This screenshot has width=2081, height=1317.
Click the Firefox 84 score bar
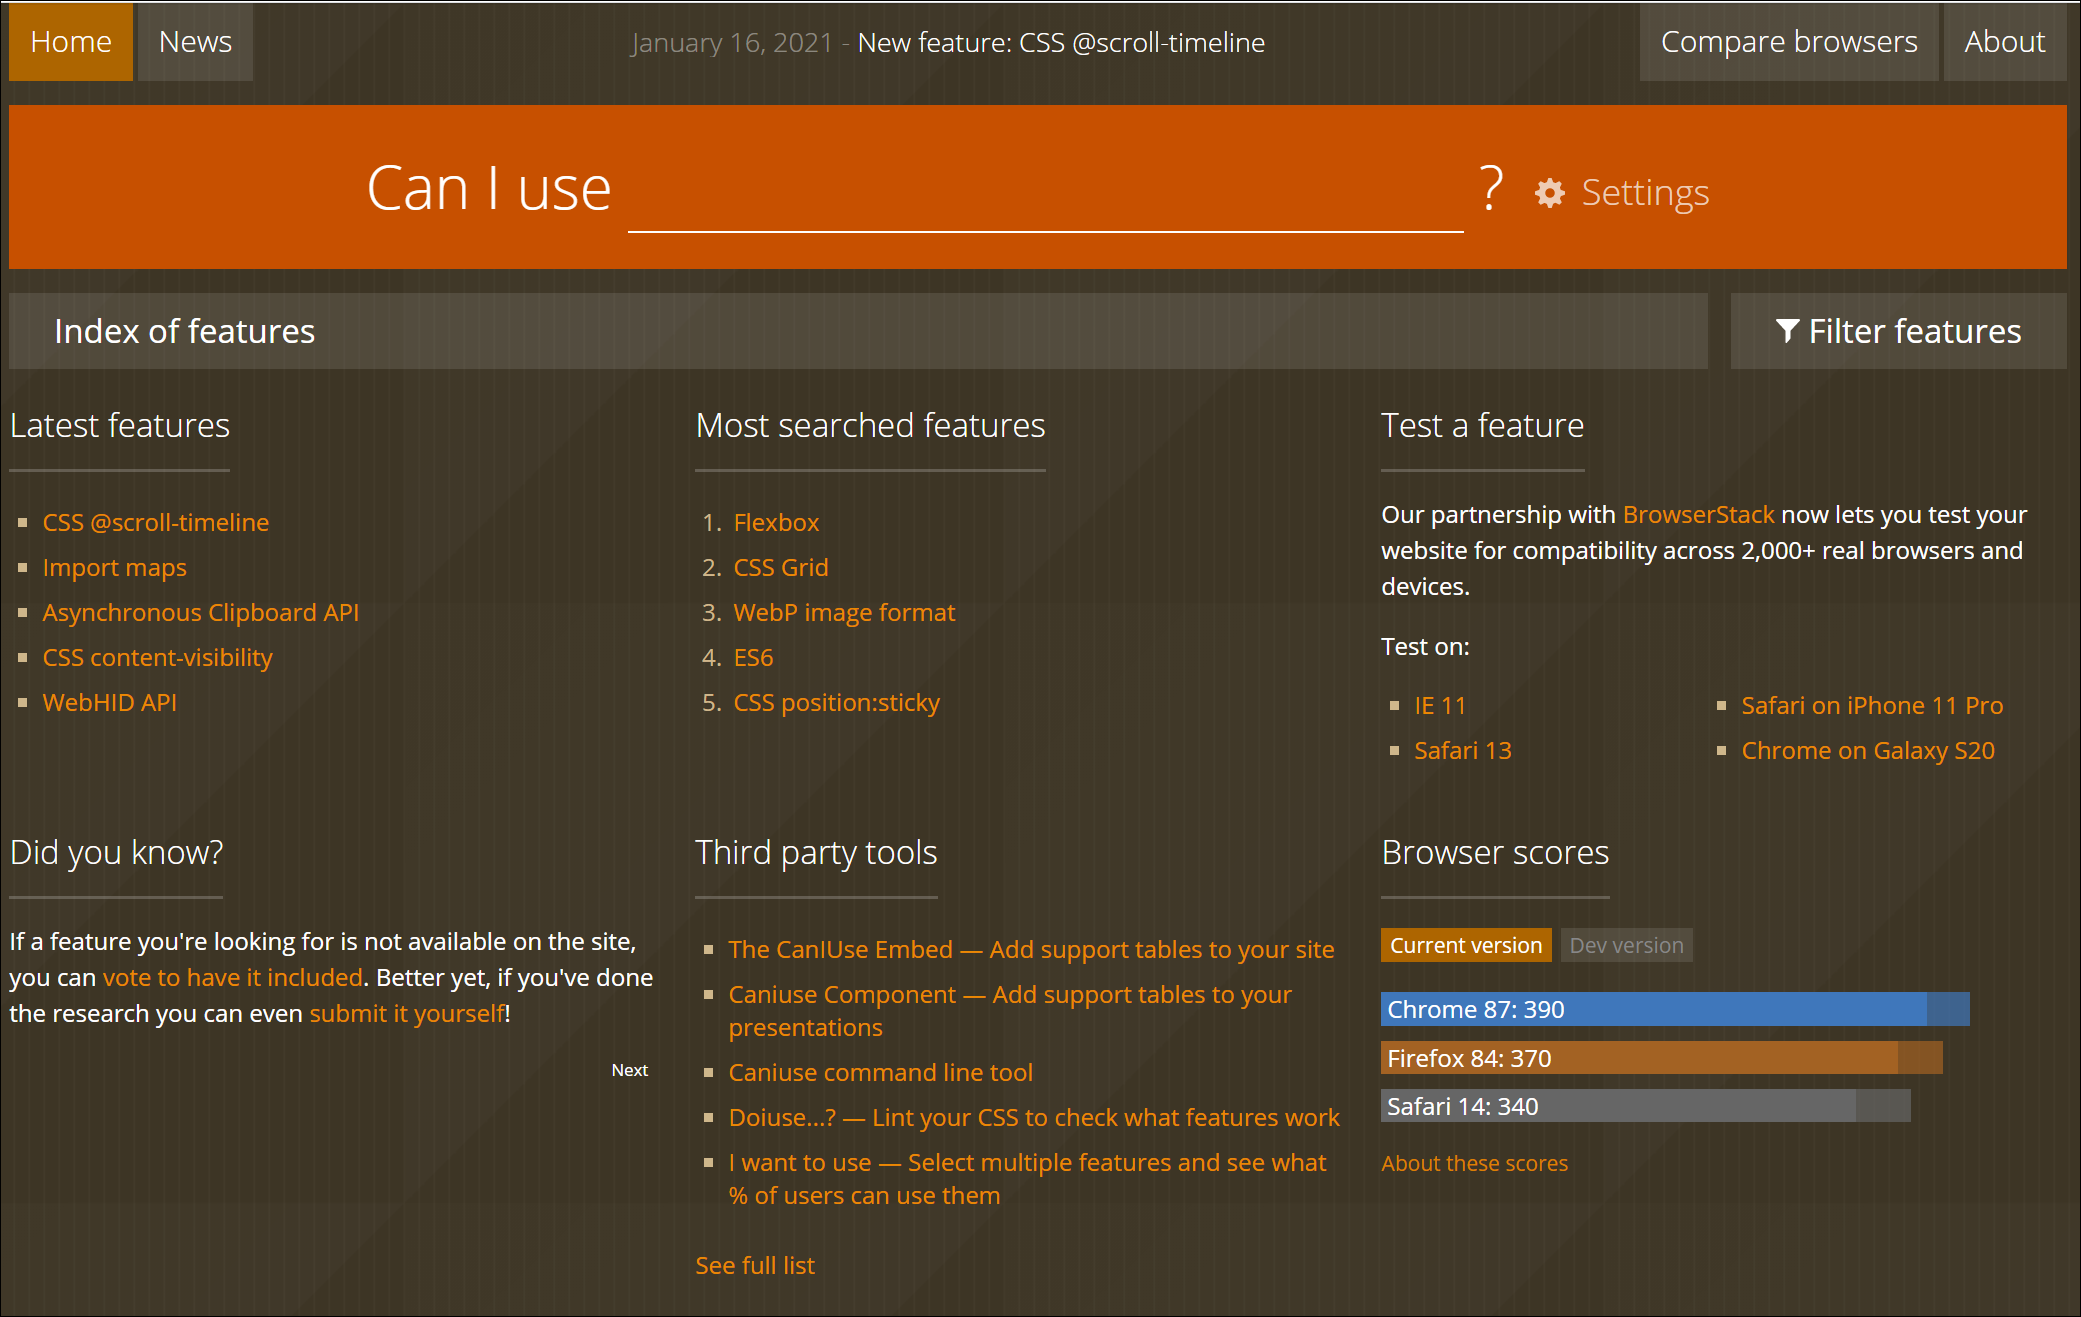tap(1660, 1058)
